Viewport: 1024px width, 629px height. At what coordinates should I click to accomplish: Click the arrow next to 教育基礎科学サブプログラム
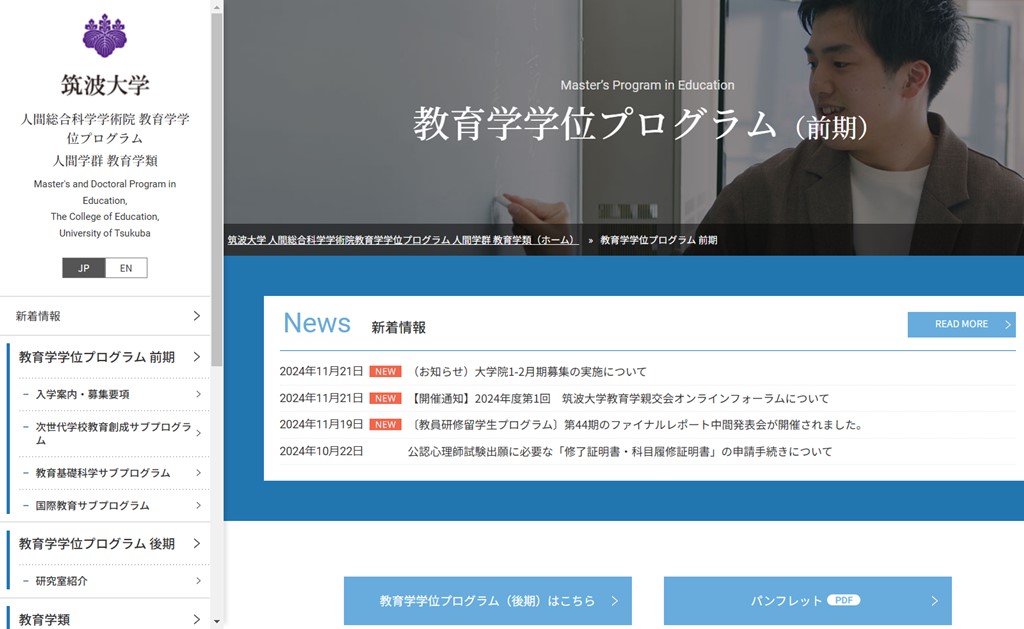tap(199, 472)
